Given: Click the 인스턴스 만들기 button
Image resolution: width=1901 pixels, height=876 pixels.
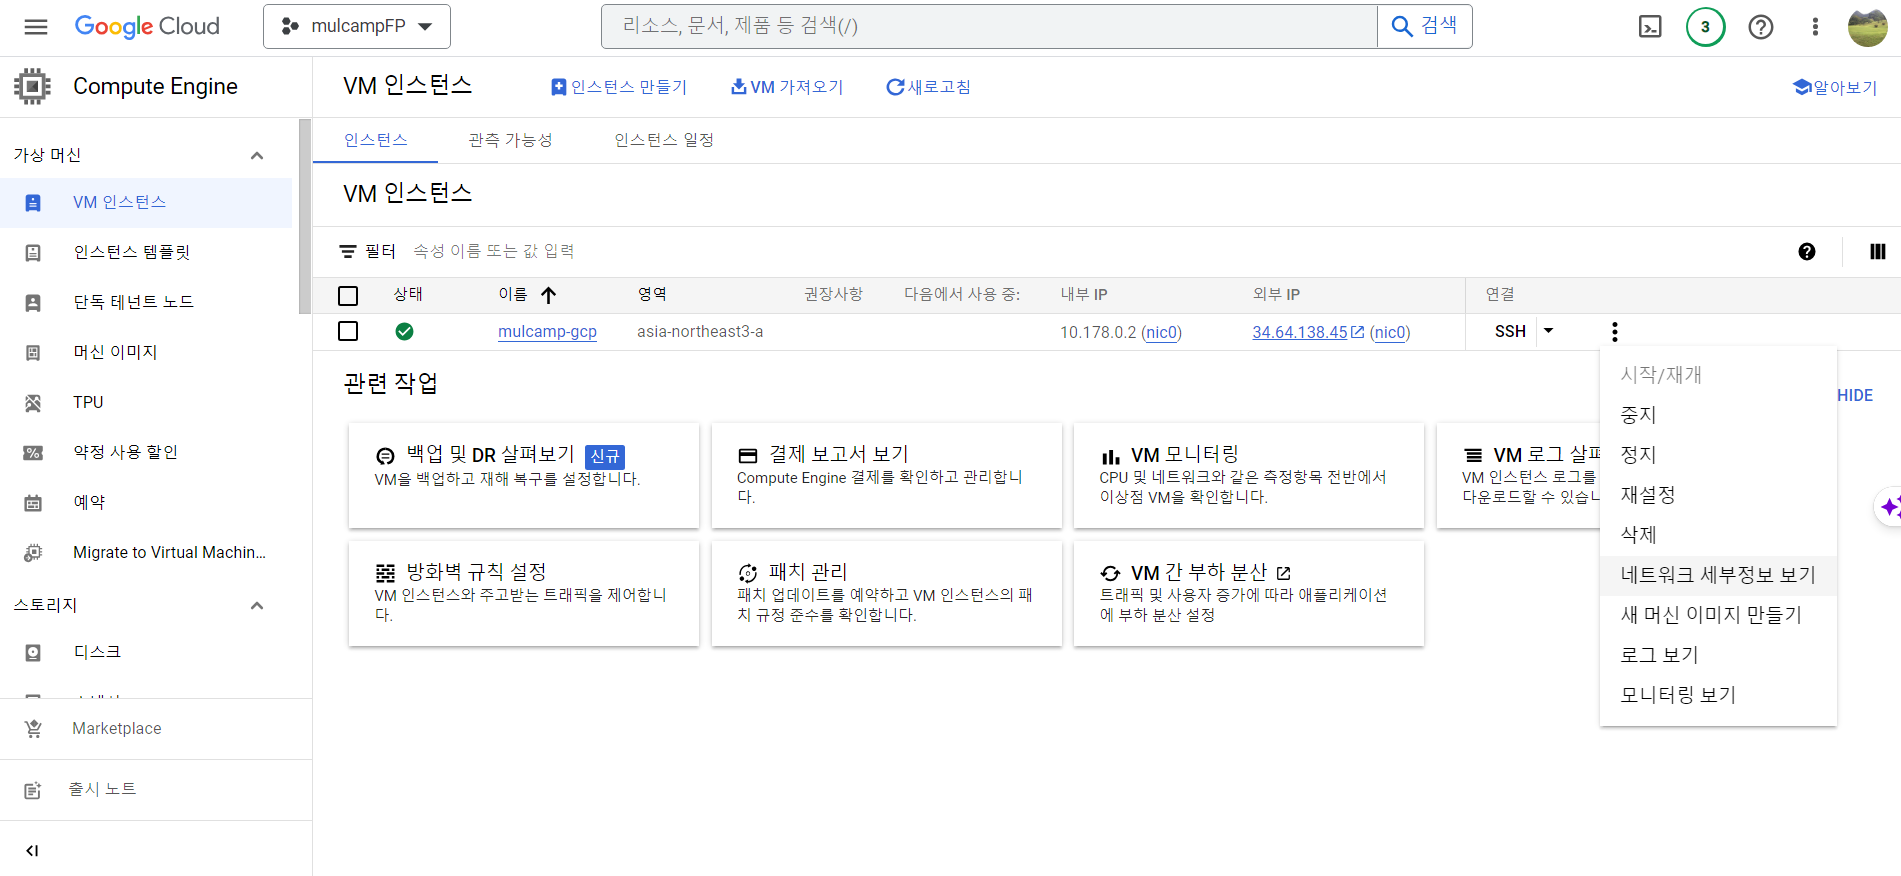Looking at the screenshot, I should (x=619, y=87).
